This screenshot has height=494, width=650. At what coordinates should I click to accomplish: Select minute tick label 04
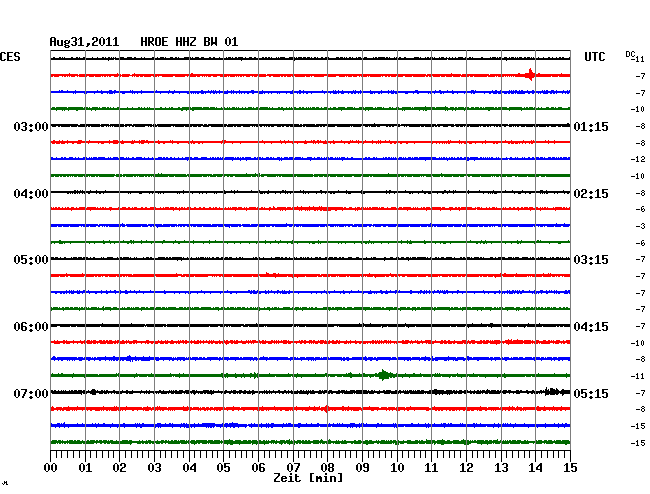click(x=189, y=468)
